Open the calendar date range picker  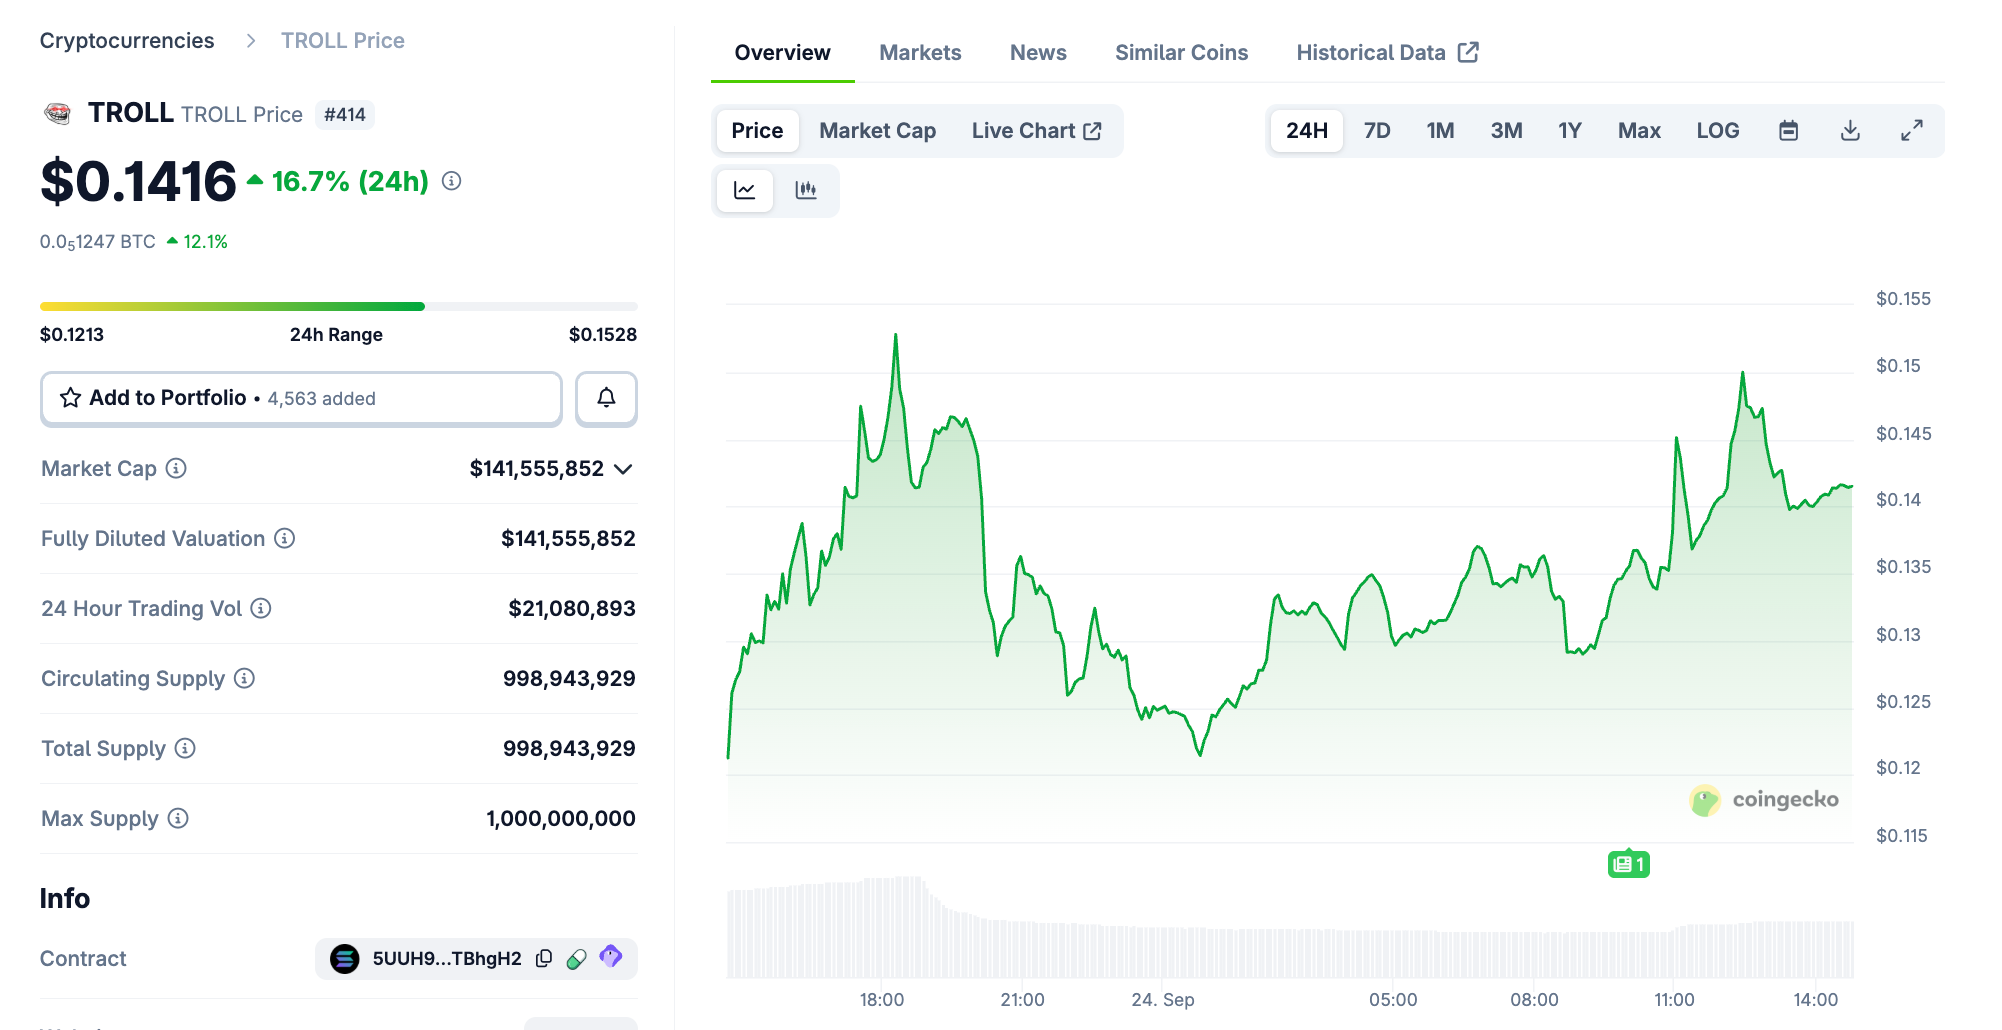[1788, 131]
